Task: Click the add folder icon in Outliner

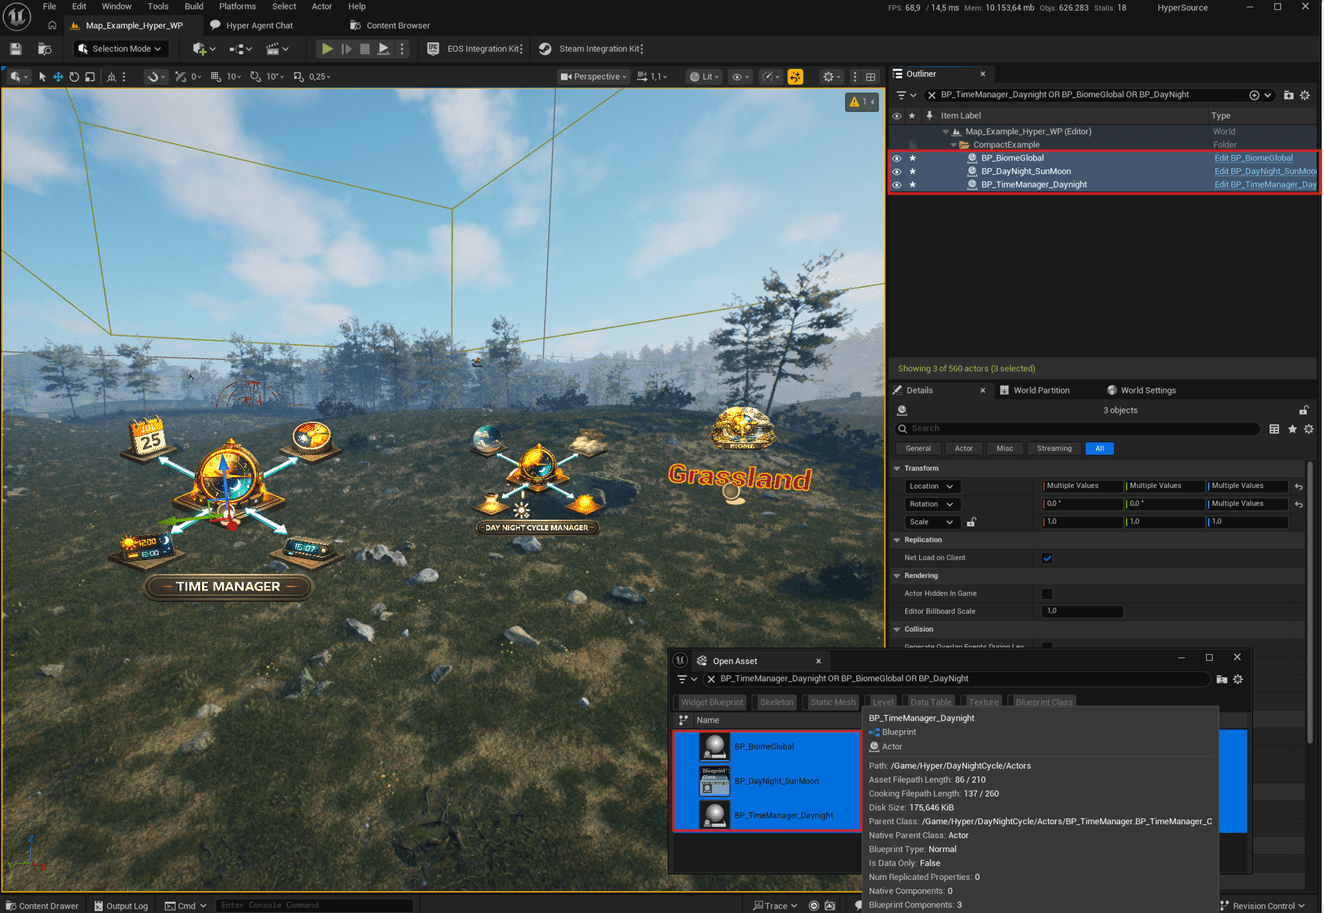Action: [1288, 95]
